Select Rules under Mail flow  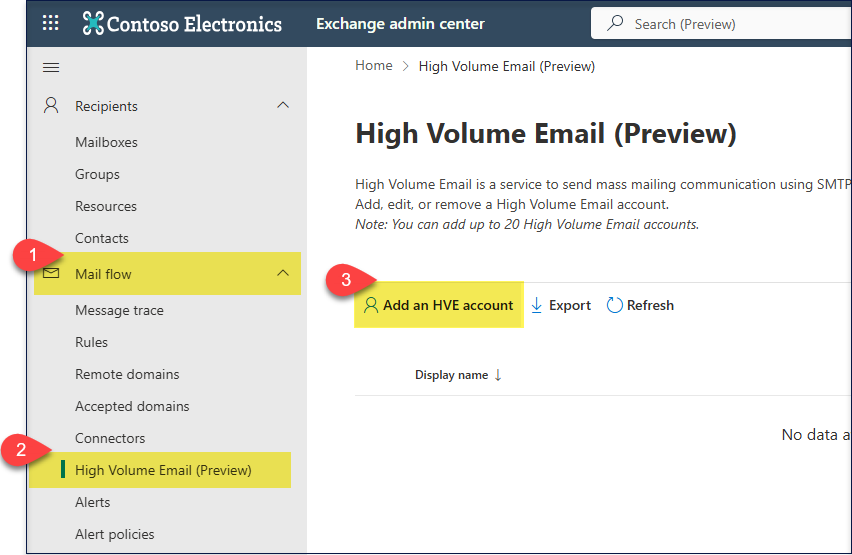click(91, 342)
